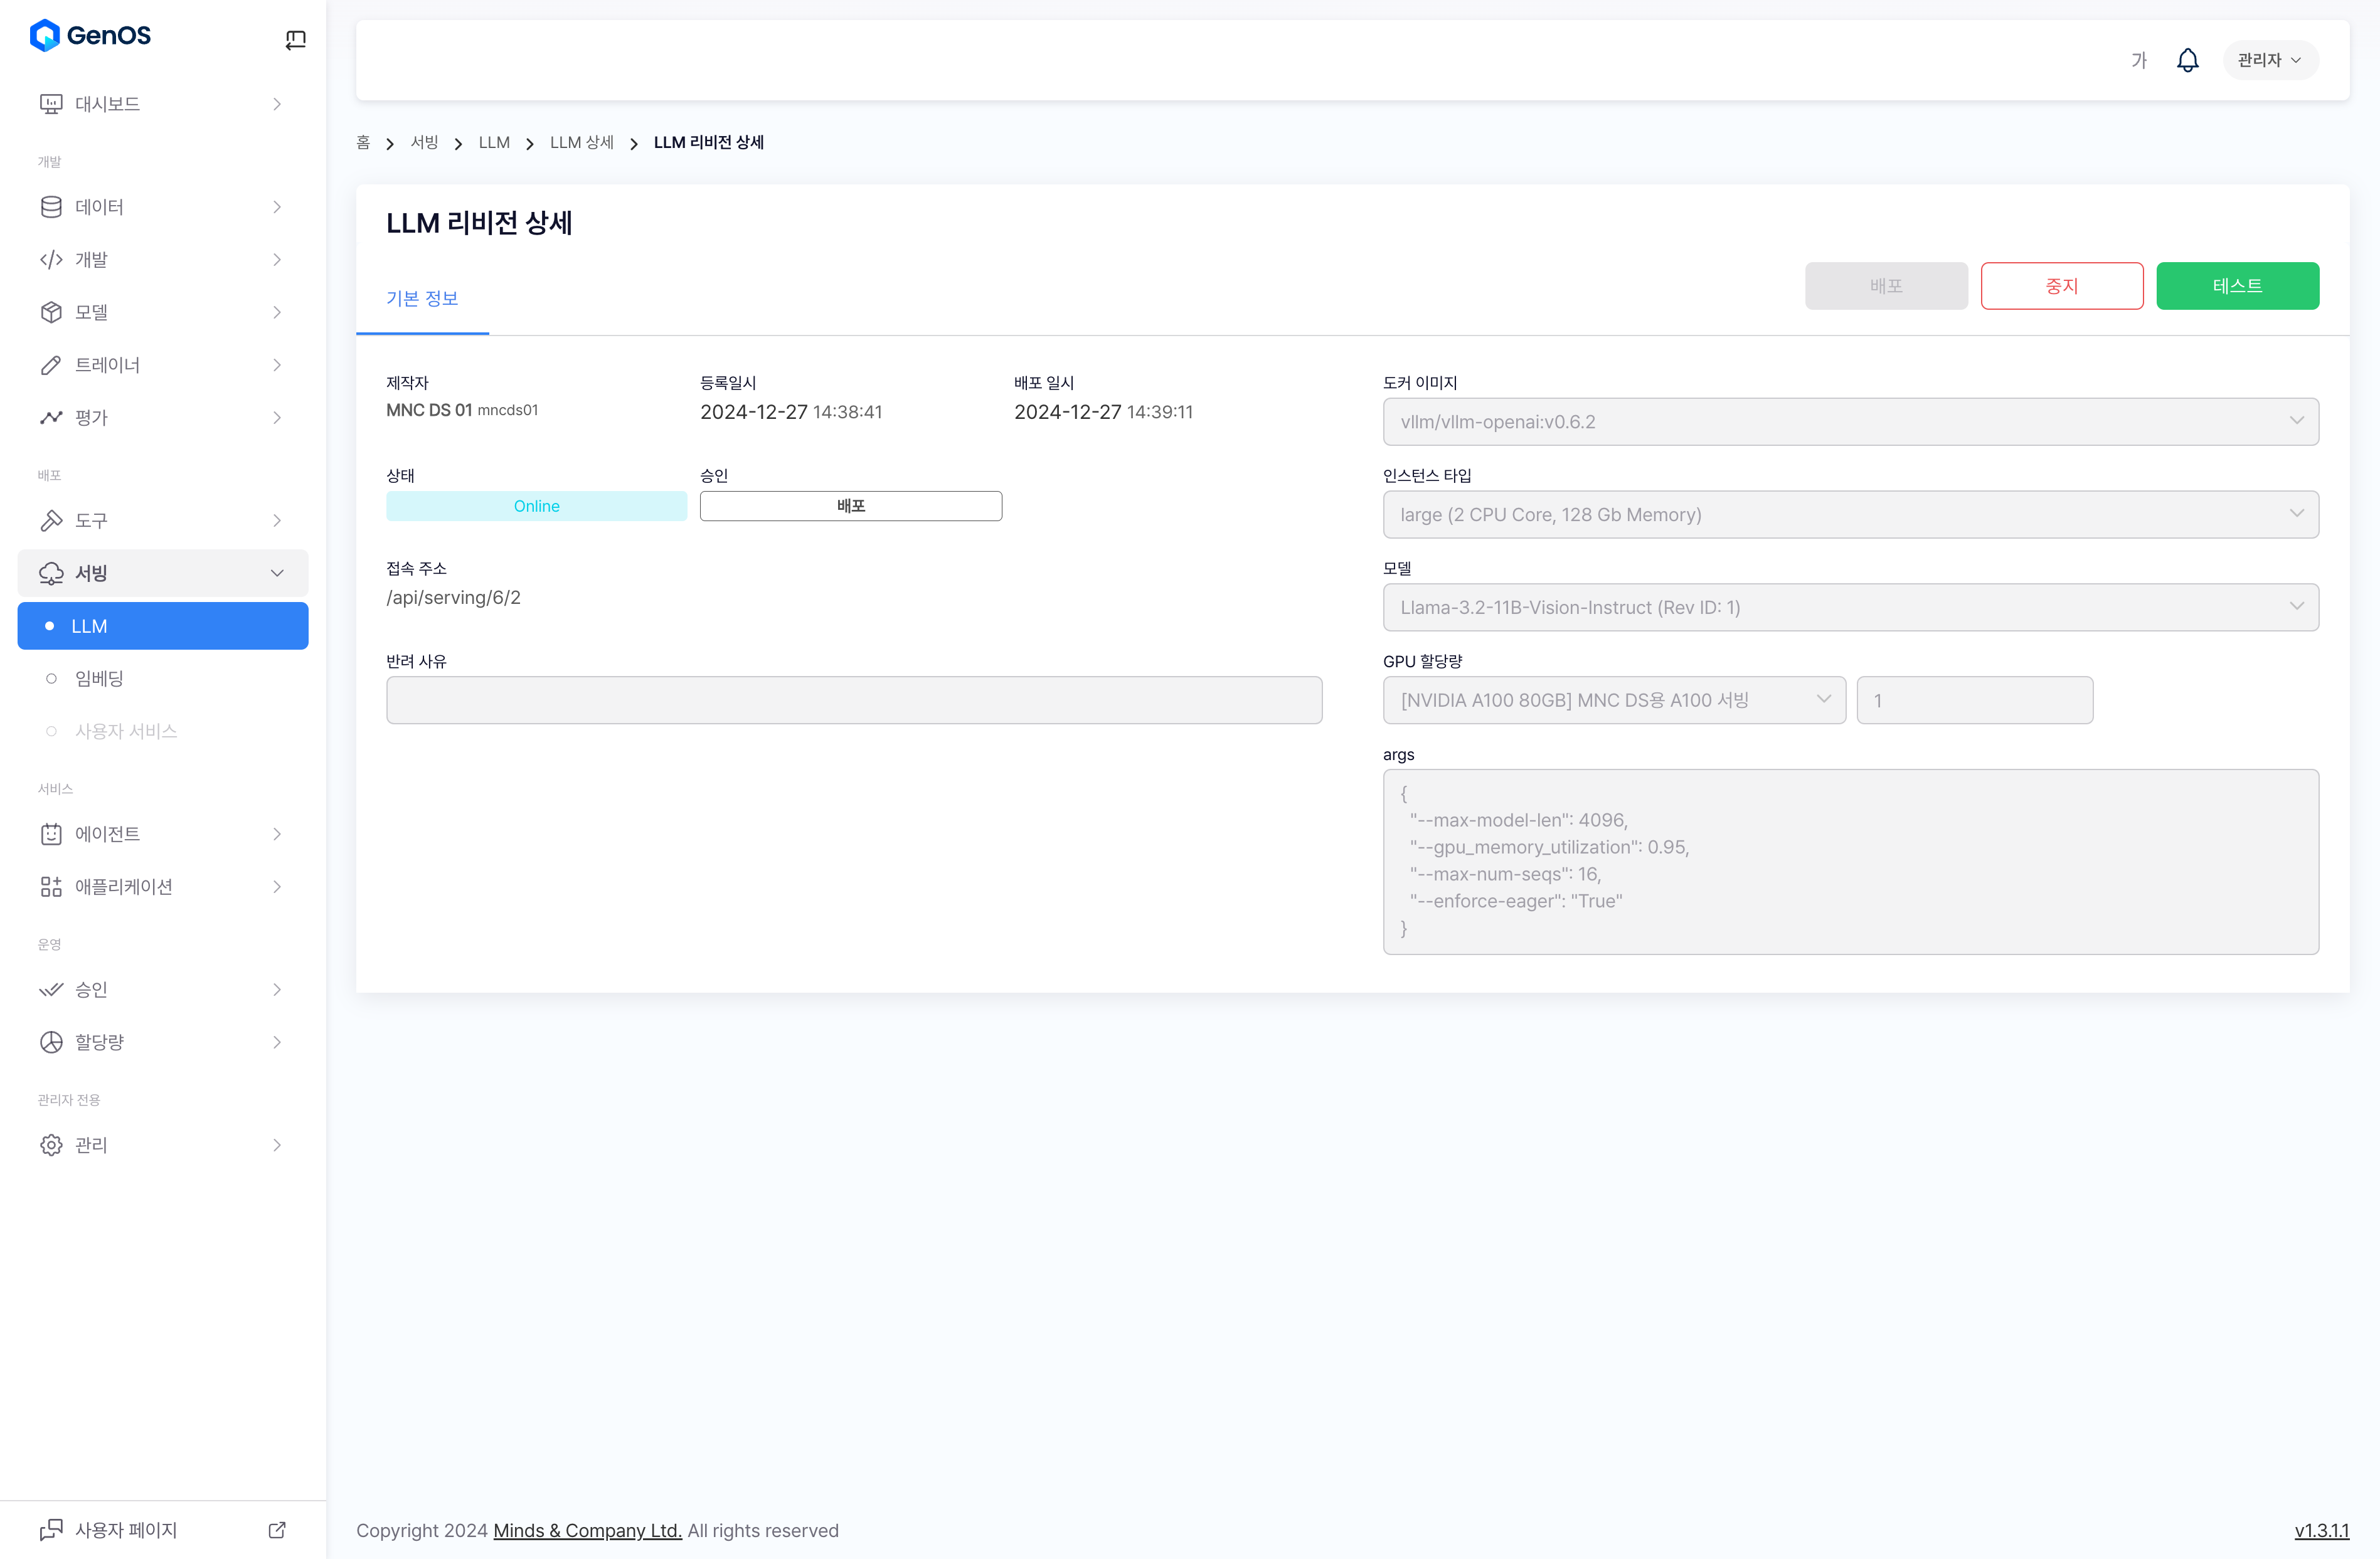Click the green 테스트 button

coord(2237,286)
